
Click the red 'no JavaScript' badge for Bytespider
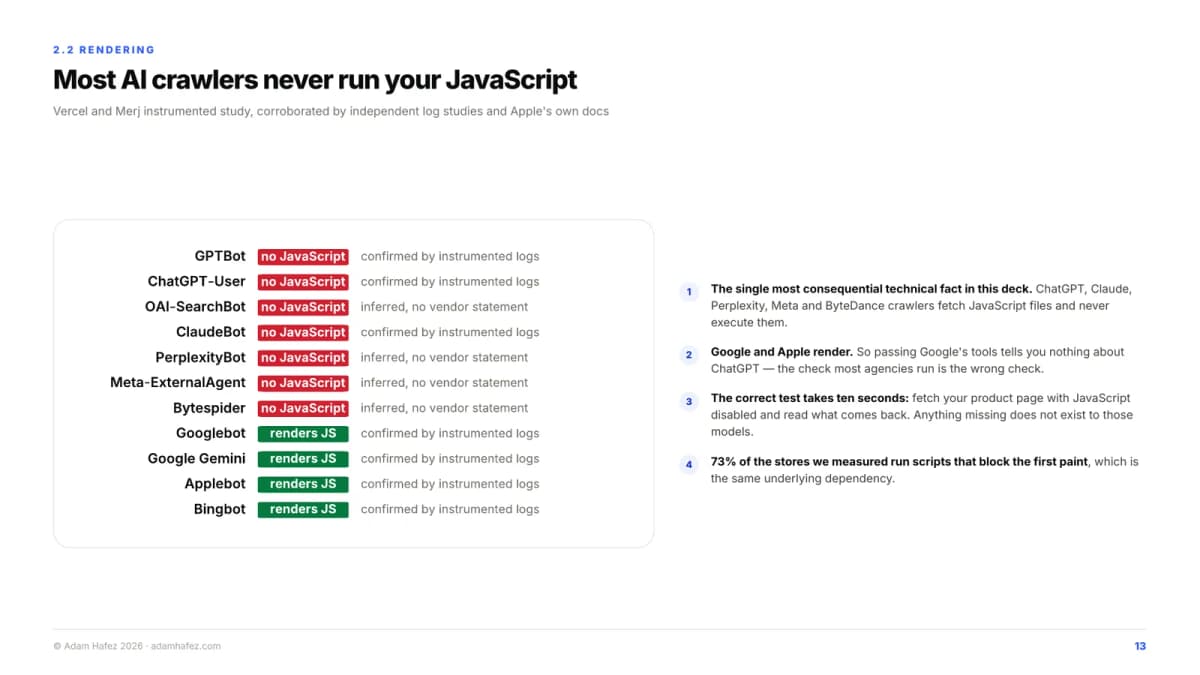pyautogui.click(x=303, y=408)
